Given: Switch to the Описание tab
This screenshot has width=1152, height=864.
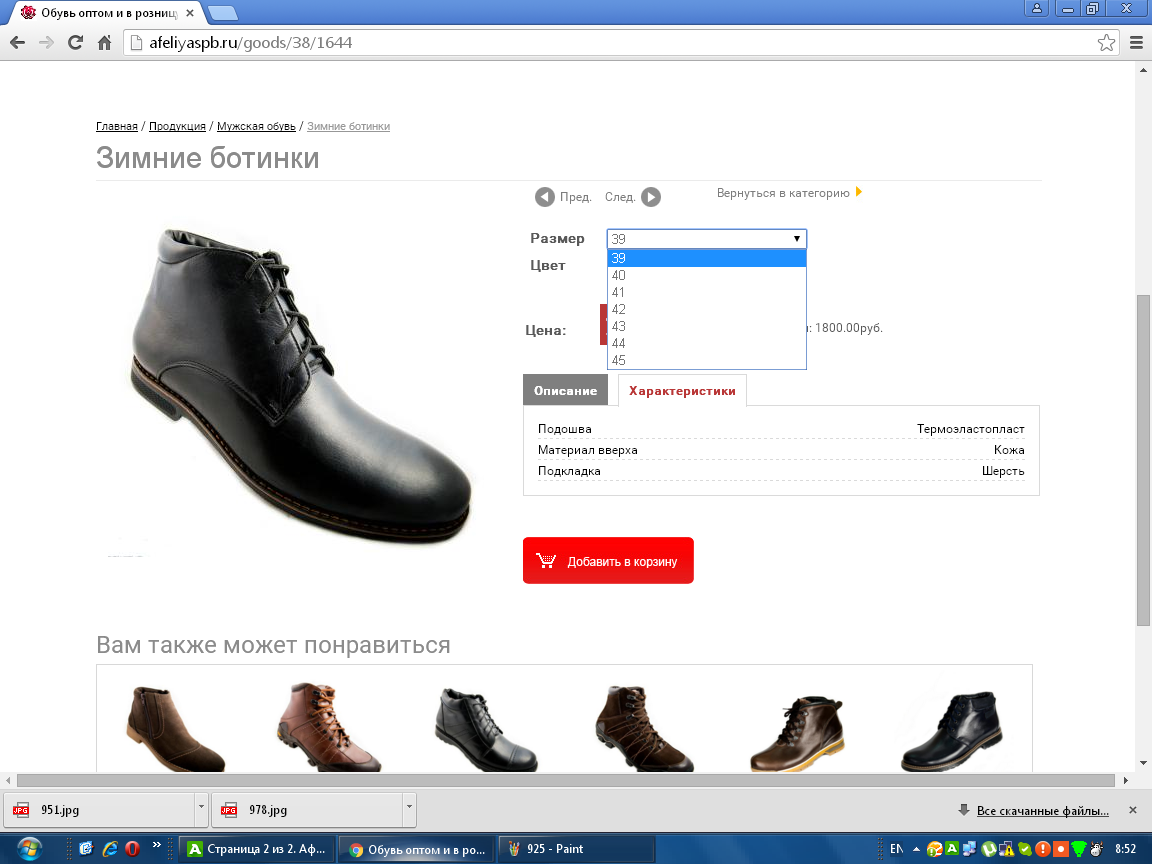Looking at the screenshot, I should click(x=565, y=390).
